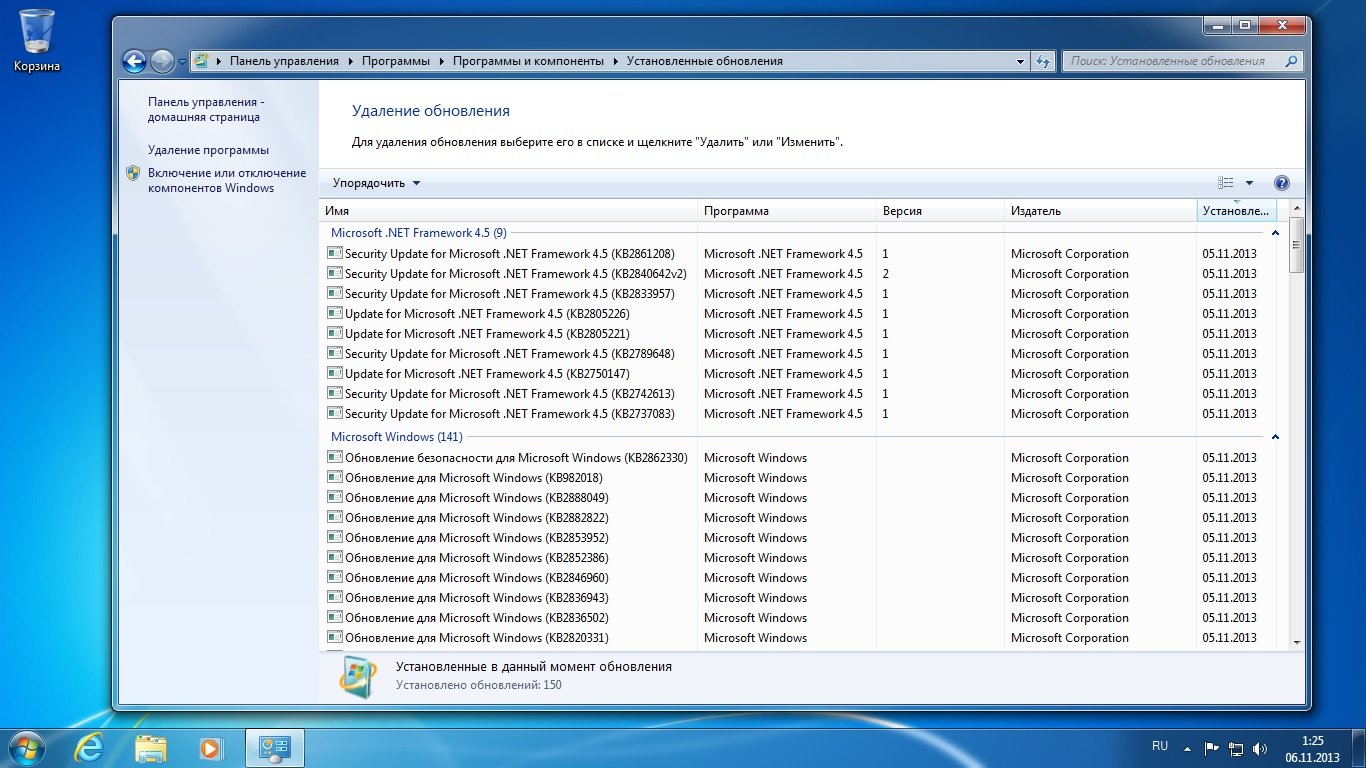Click icon of update KB2750147
This screenshot has width=1366, height=768.
click(335, 373)
